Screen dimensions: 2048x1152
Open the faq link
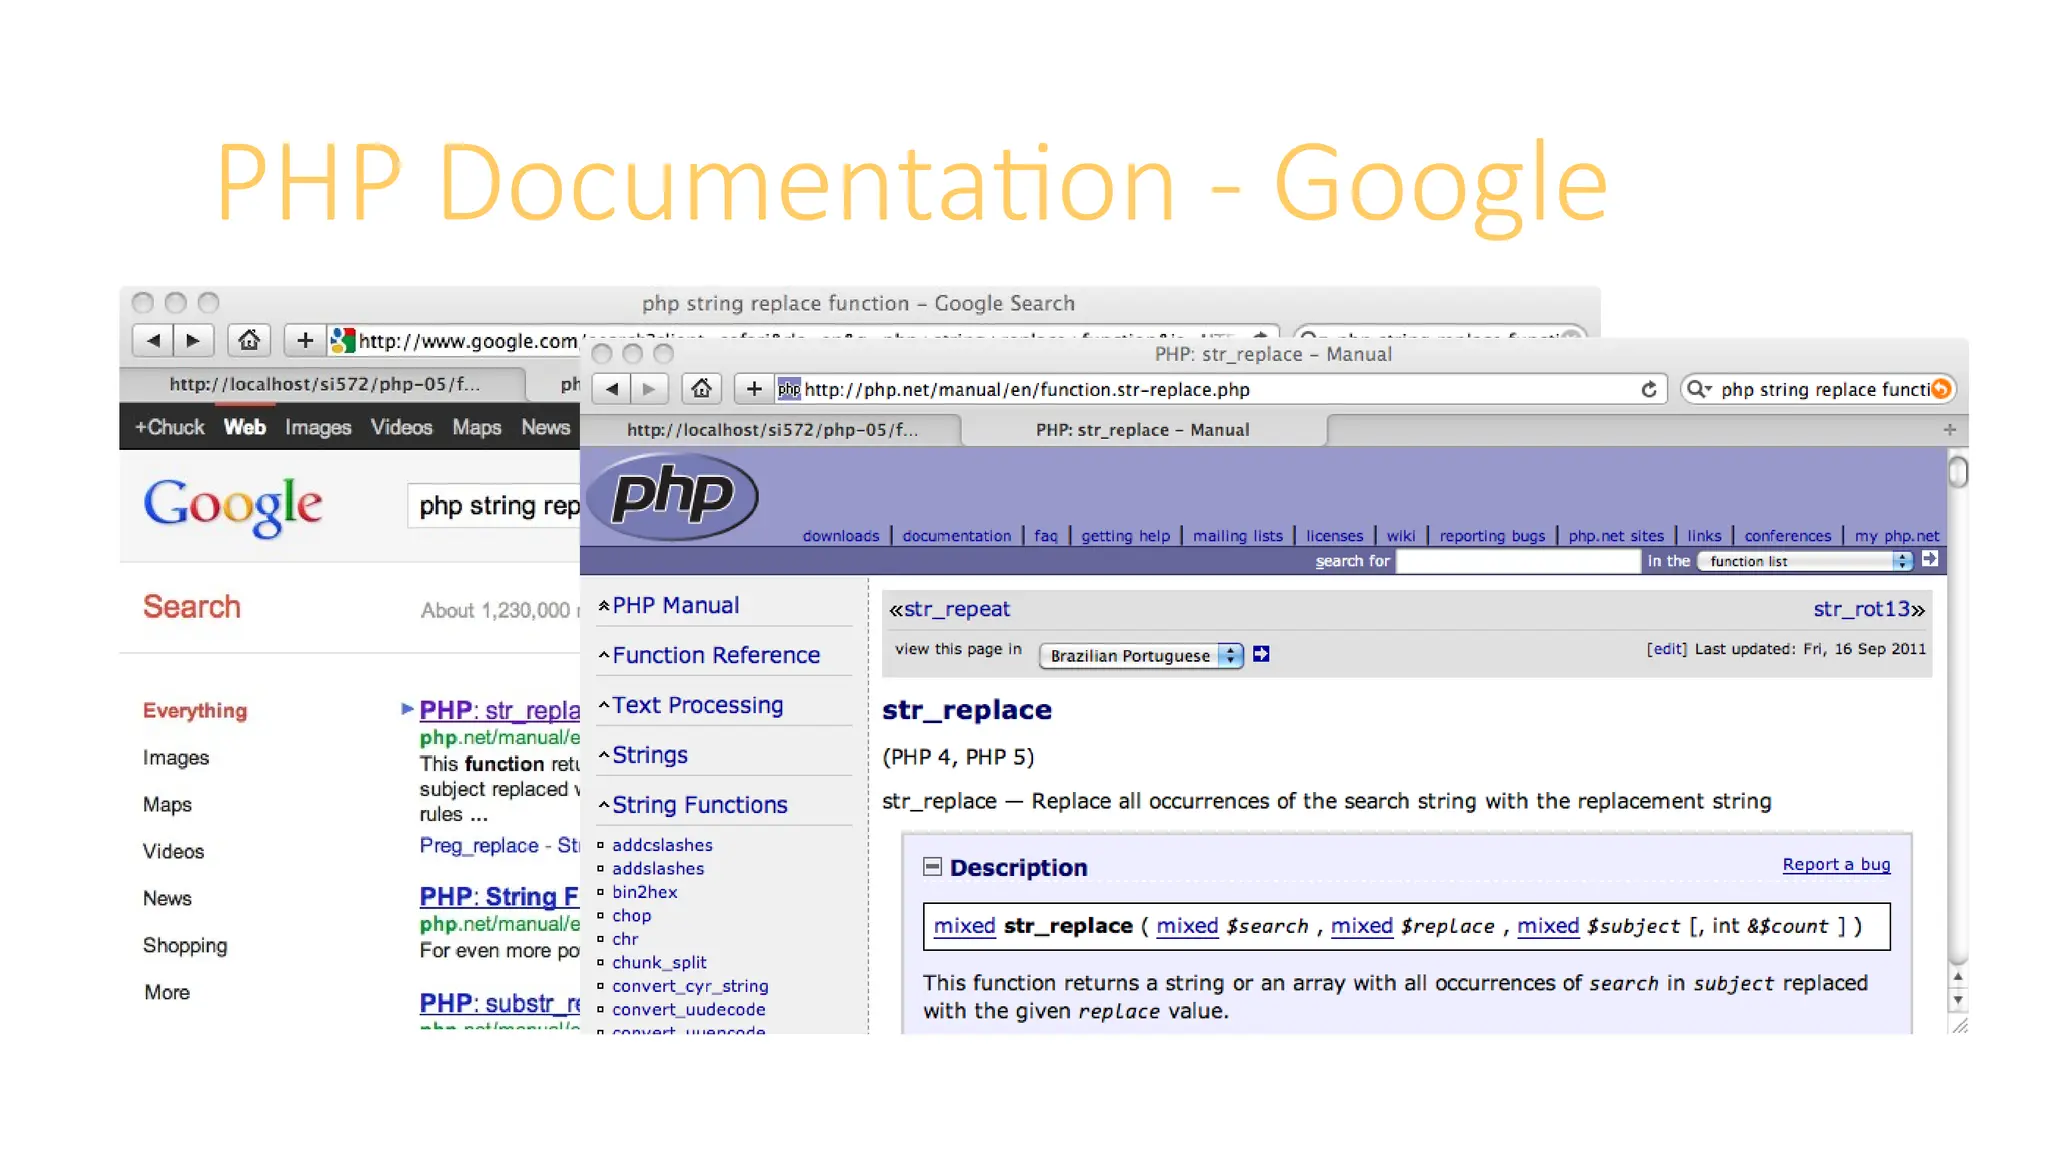1046,536
